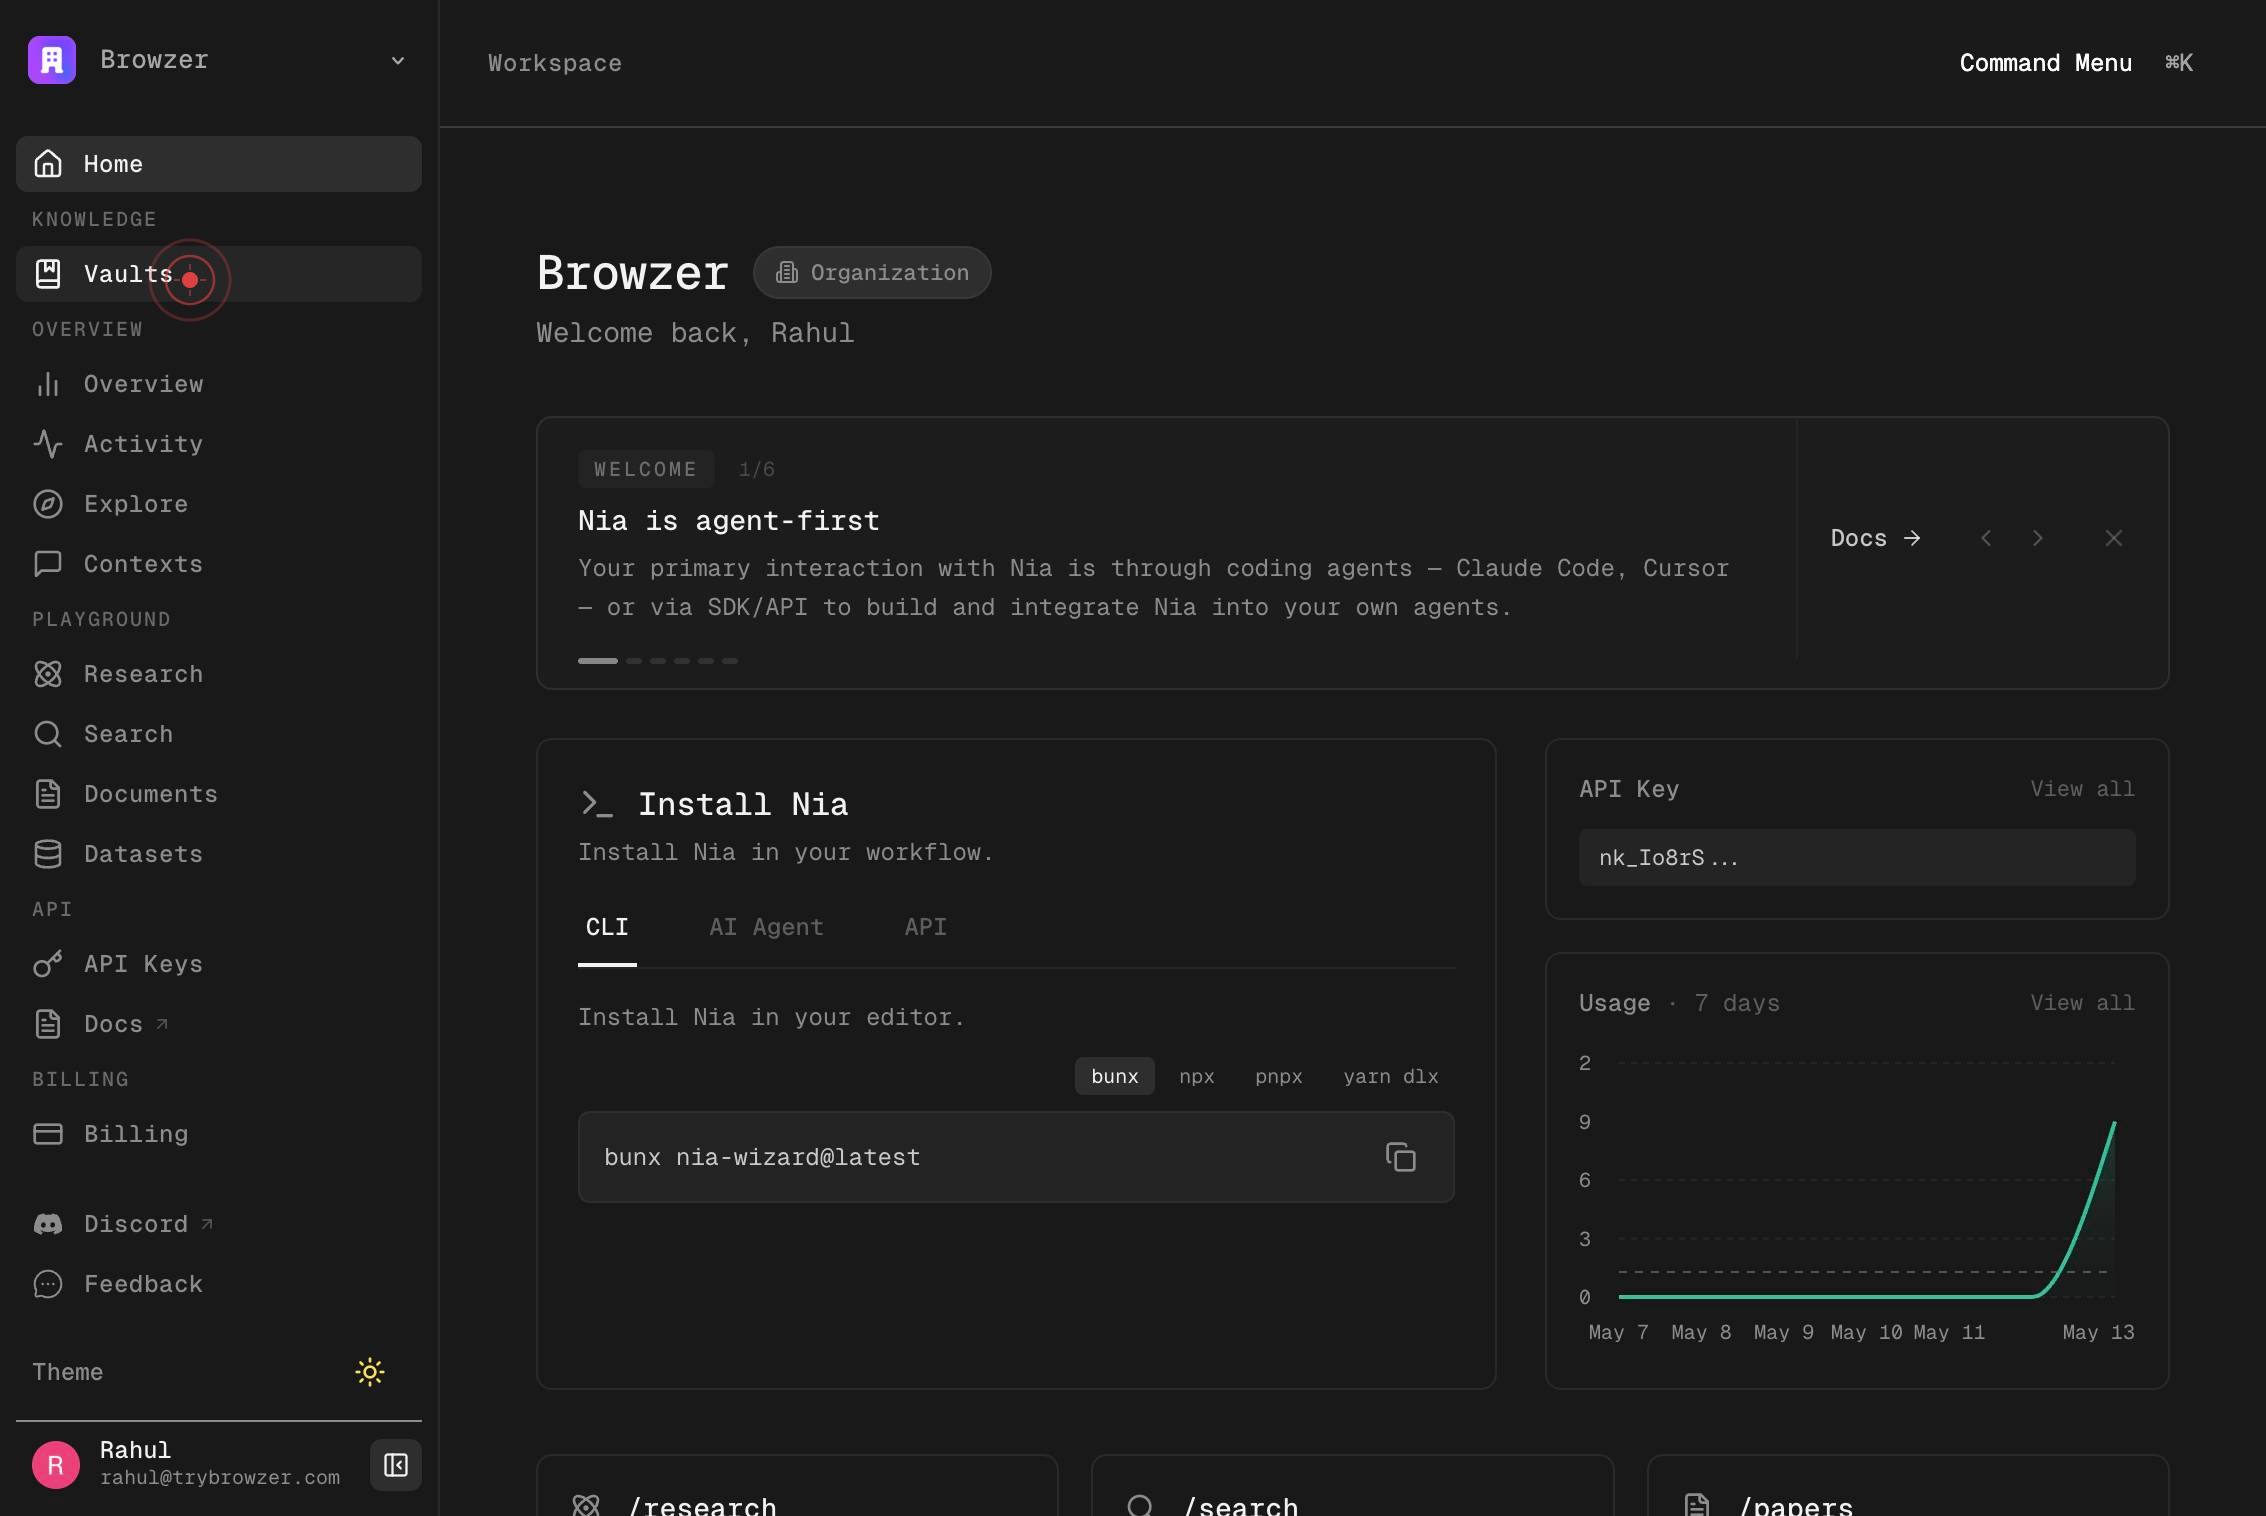Go to the previous welcome slide
2266x1516 pixels.
coord(1986,538)
